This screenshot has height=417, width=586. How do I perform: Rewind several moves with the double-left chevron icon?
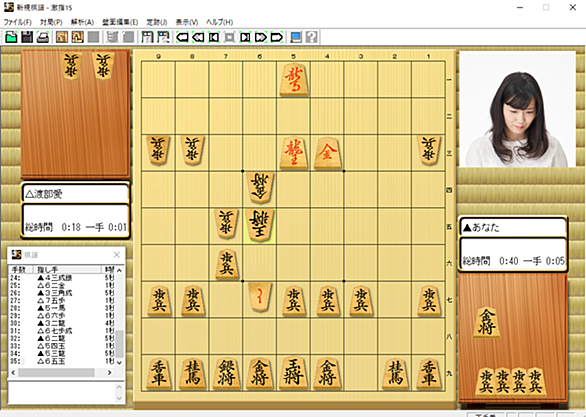click(x=198, y=37)
